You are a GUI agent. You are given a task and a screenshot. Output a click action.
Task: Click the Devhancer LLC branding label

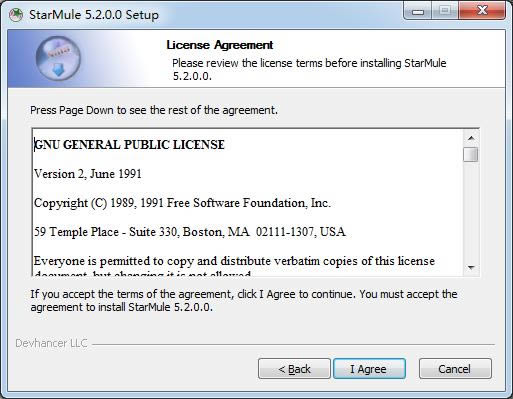(x=52, y=343)
